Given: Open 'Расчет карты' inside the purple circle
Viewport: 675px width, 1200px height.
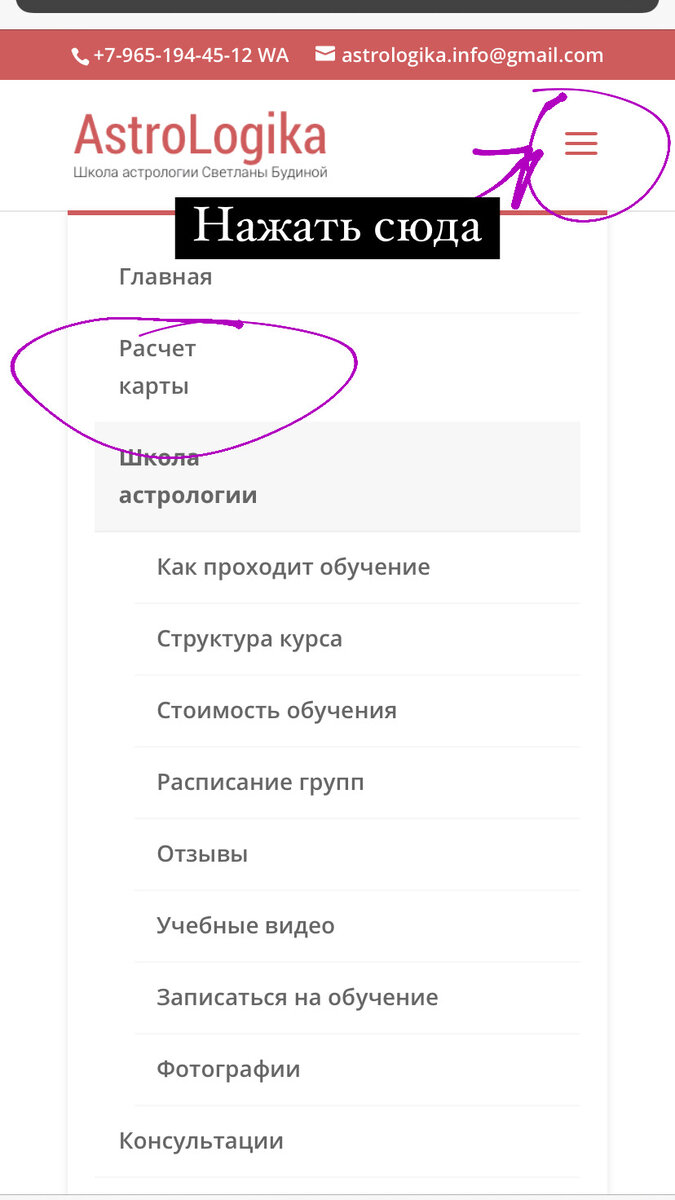Looking at the screenshot, I should tap(157, 365).
